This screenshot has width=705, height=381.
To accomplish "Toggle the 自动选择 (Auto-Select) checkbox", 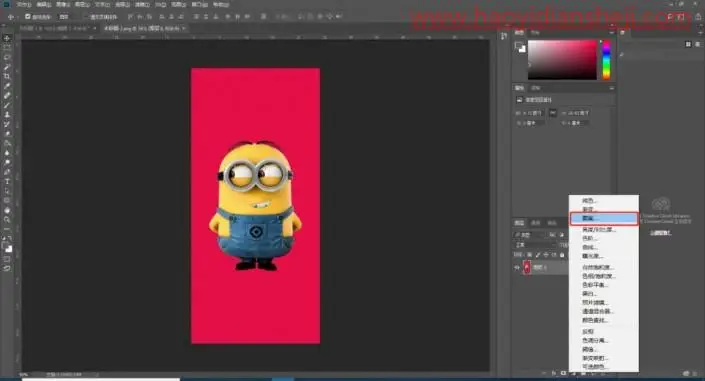I will pyautogui.click(x=28, y=17).
